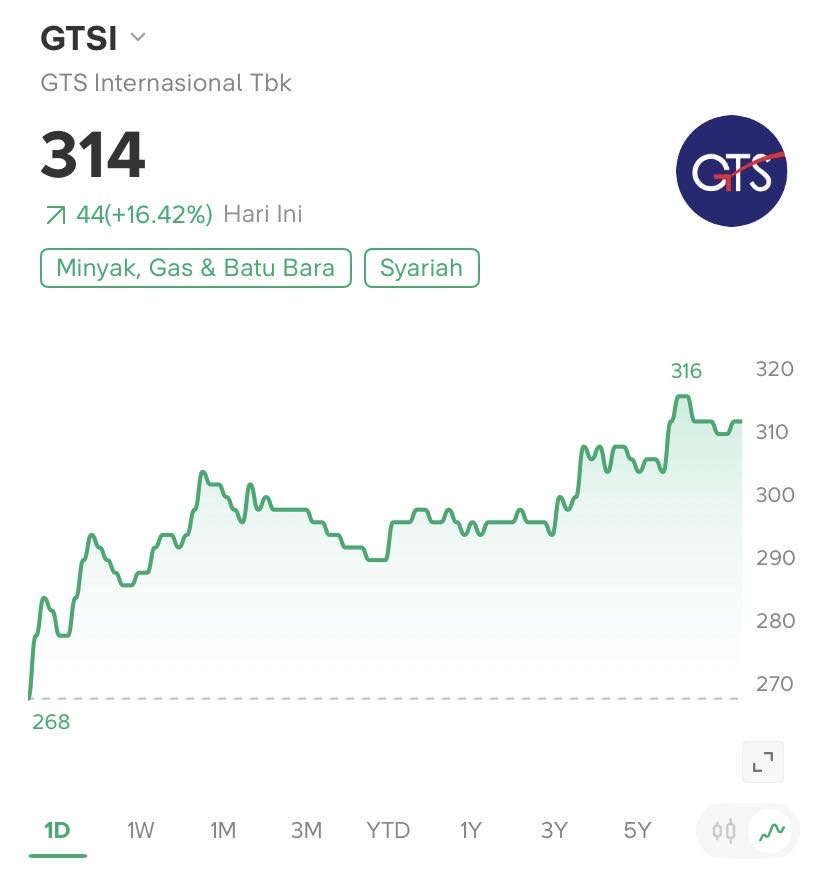Choose the 3Y timeframe
828x885 pixels.
(x=554, y=830)
